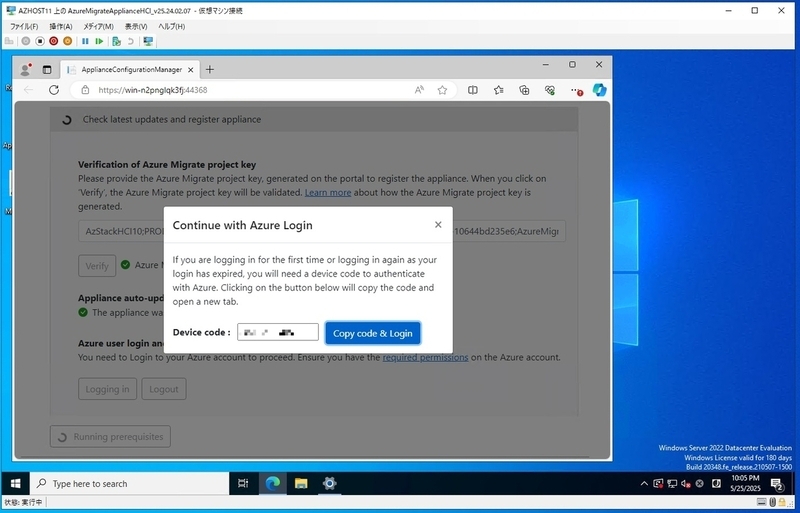Viewport: 800px width, 513px height.
Task: Open the メディア(M) menu
Action: click(98, 27)
